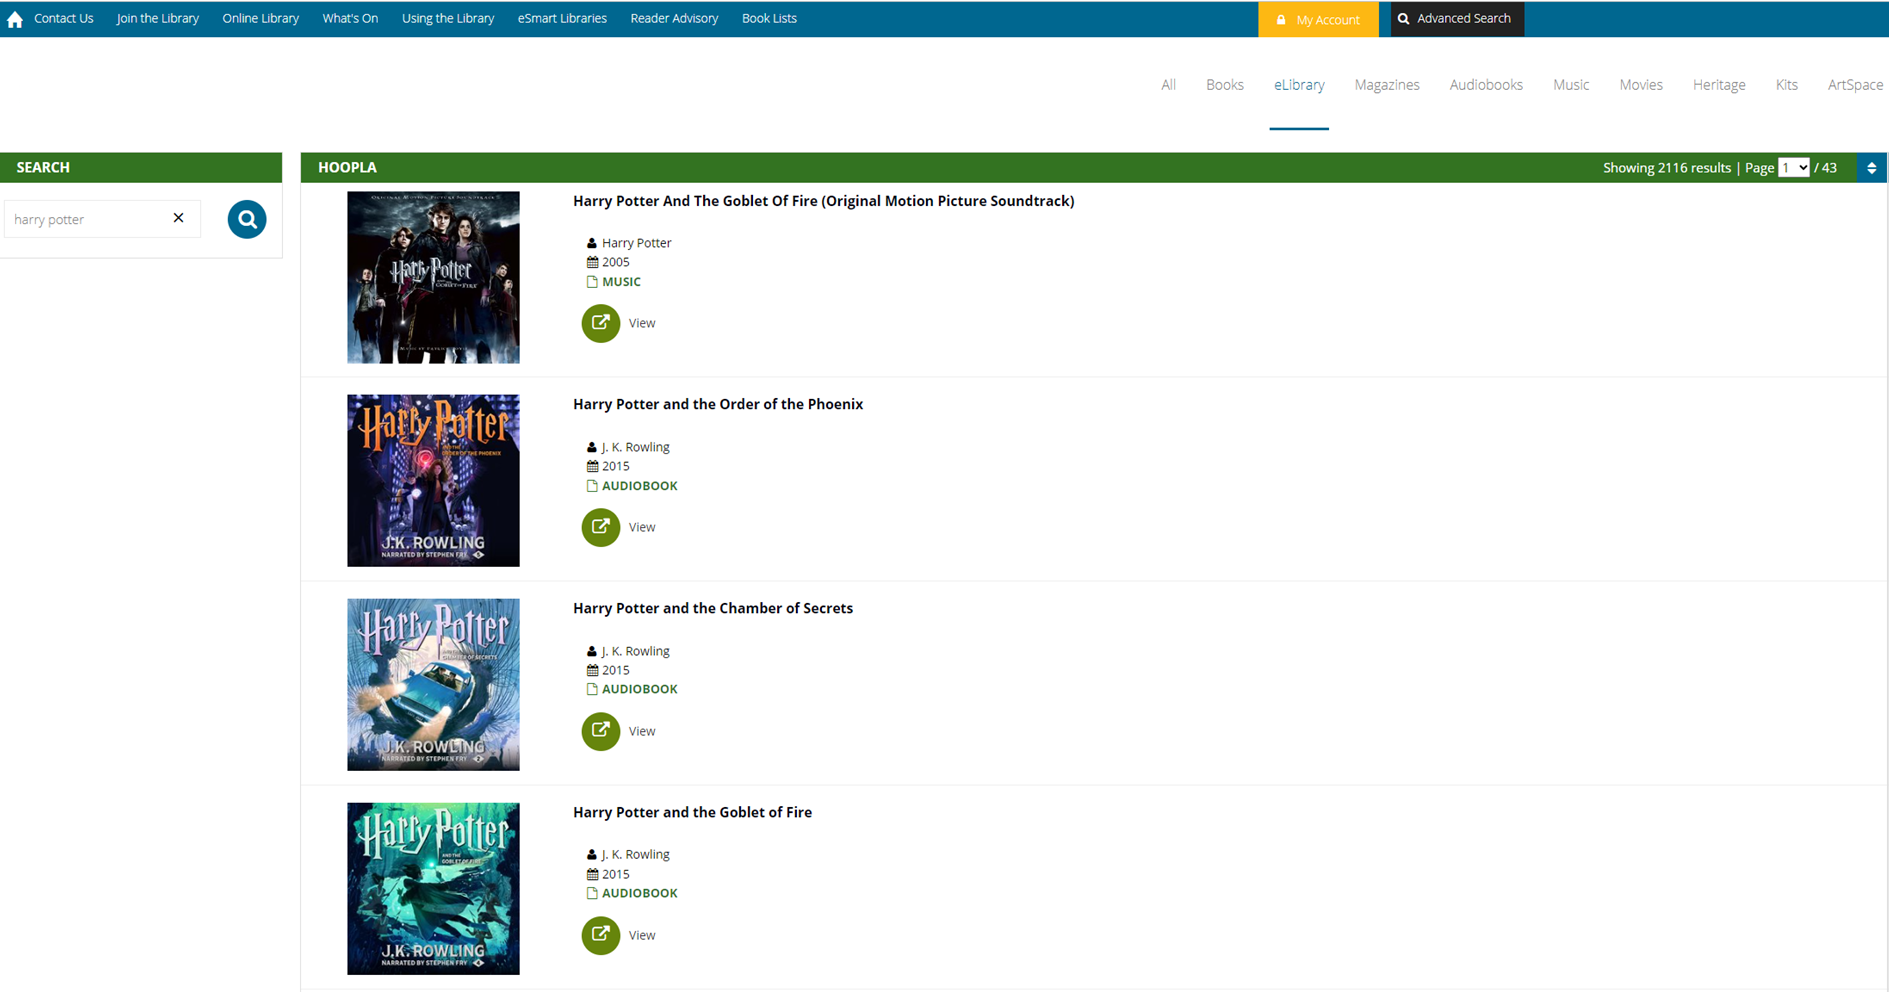Open Reader Advisory menu item
Image resolution: width=1889 pixels, height=992 pixels.
(674, 18)
